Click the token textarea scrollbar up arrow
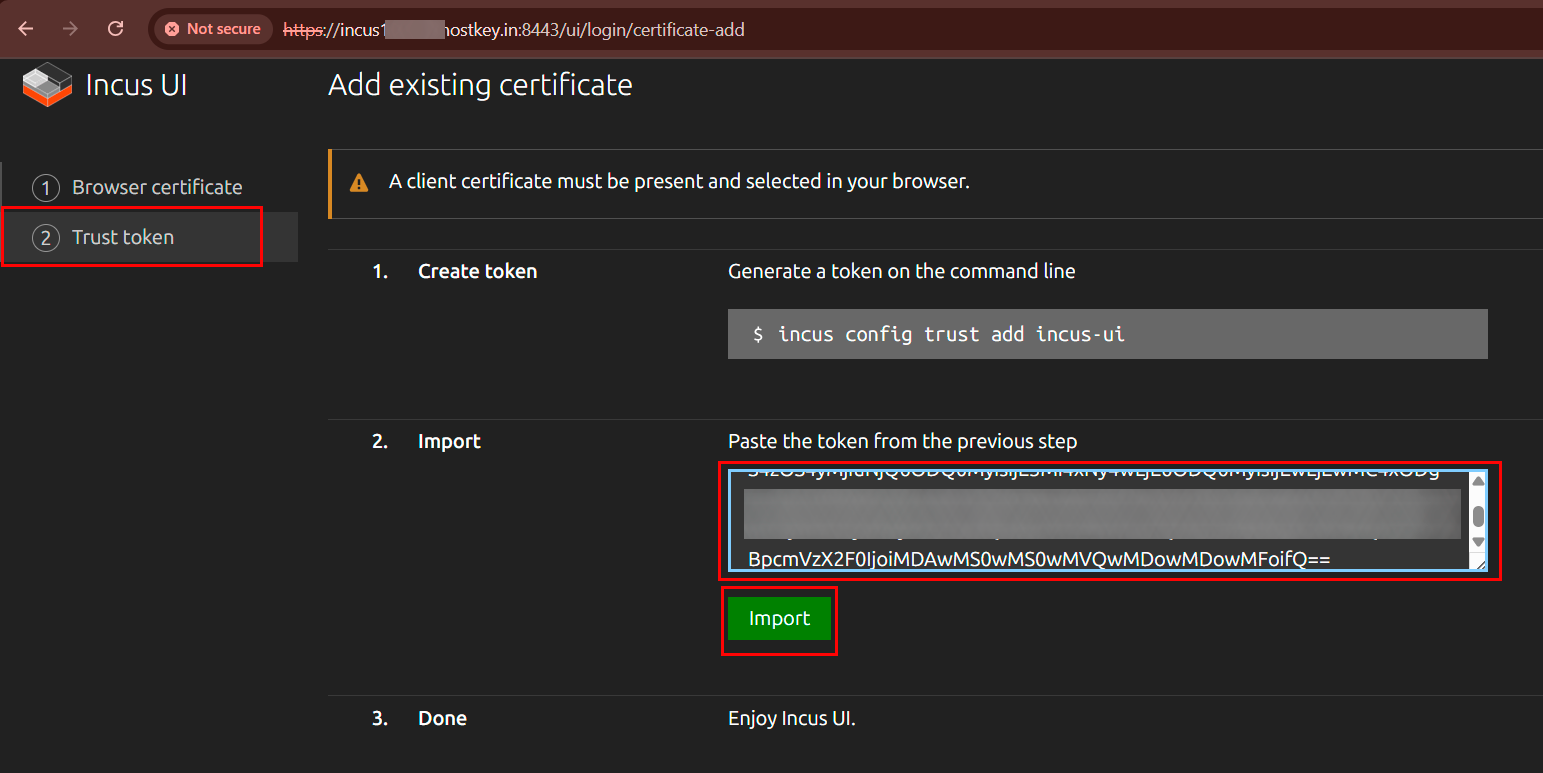 (x=1477, y=481)
